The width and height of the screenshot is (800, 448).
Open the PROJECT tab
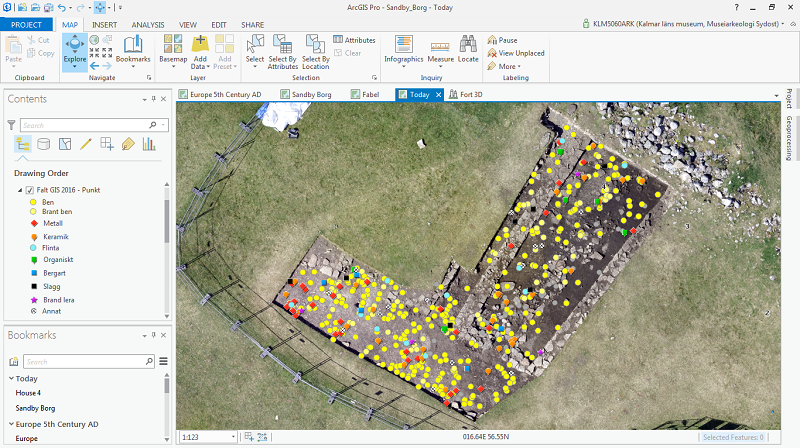(x=26, y=24)
